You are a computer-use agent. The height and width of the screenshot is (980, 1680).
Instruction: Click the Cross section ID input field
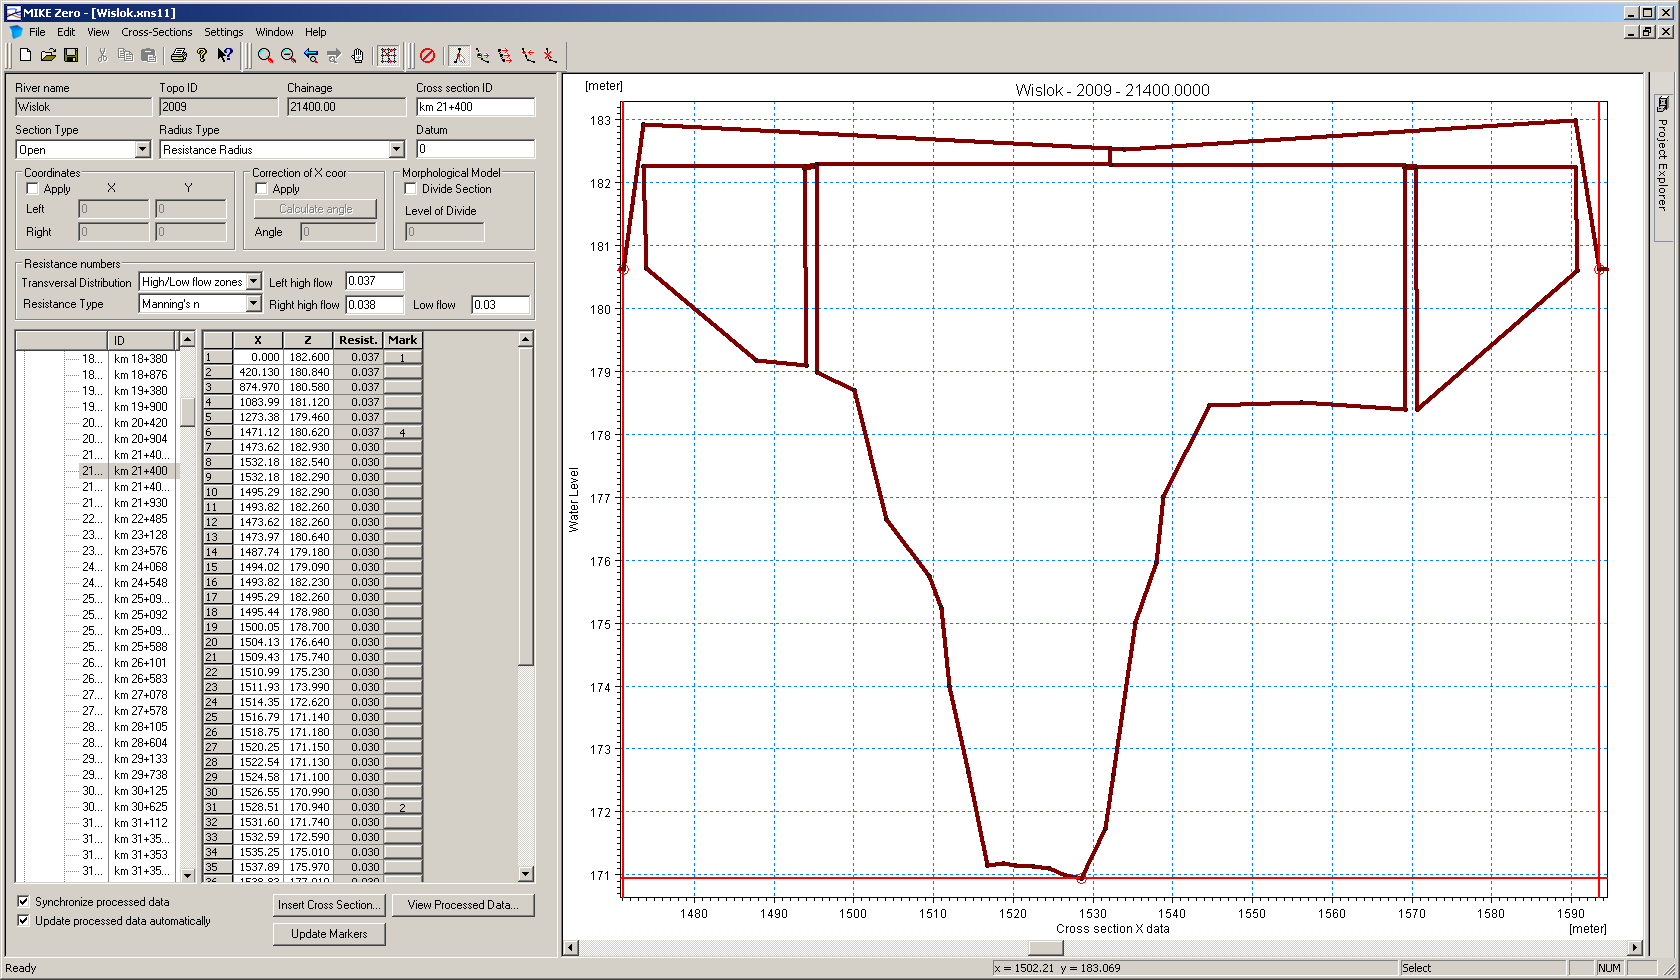coord(475,107)
